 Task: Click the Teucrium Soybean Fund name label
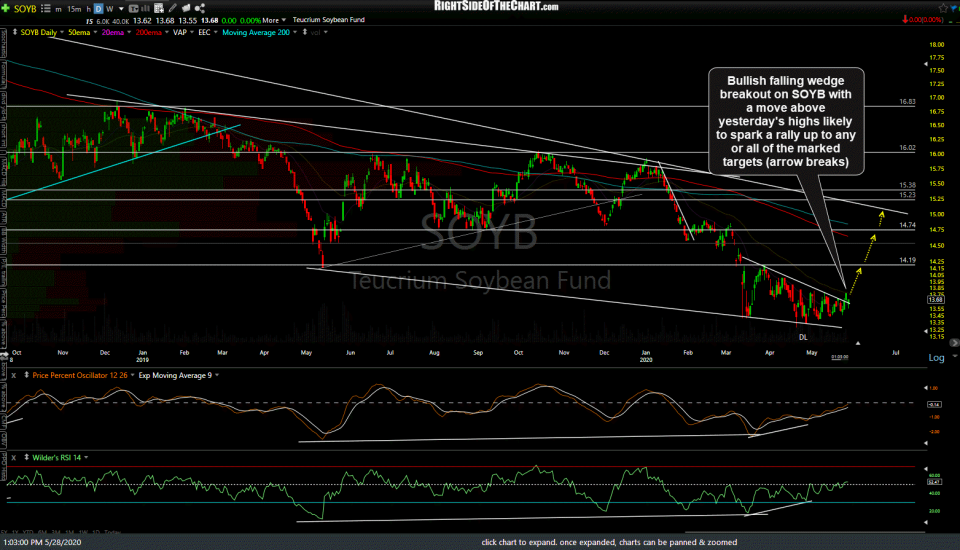328,20
